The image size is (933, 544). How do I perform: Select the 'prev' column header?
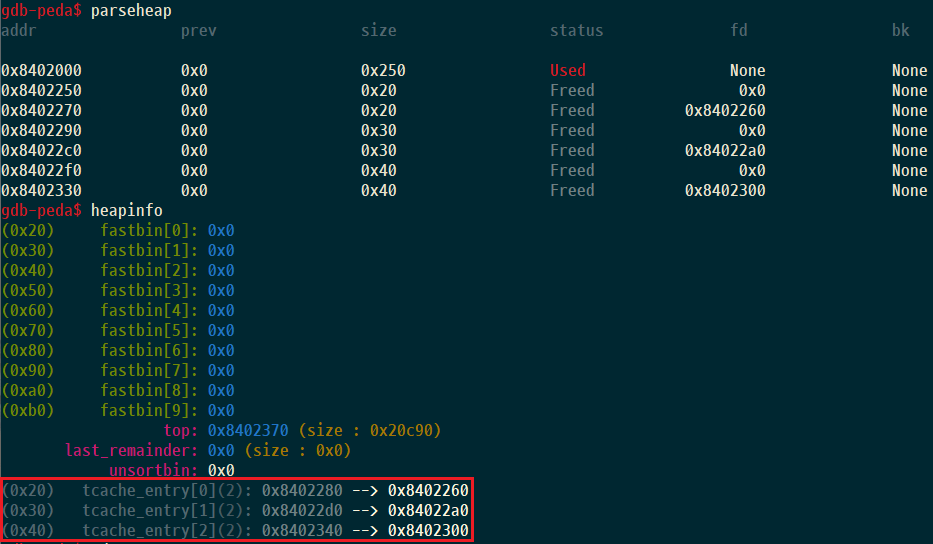199,30
